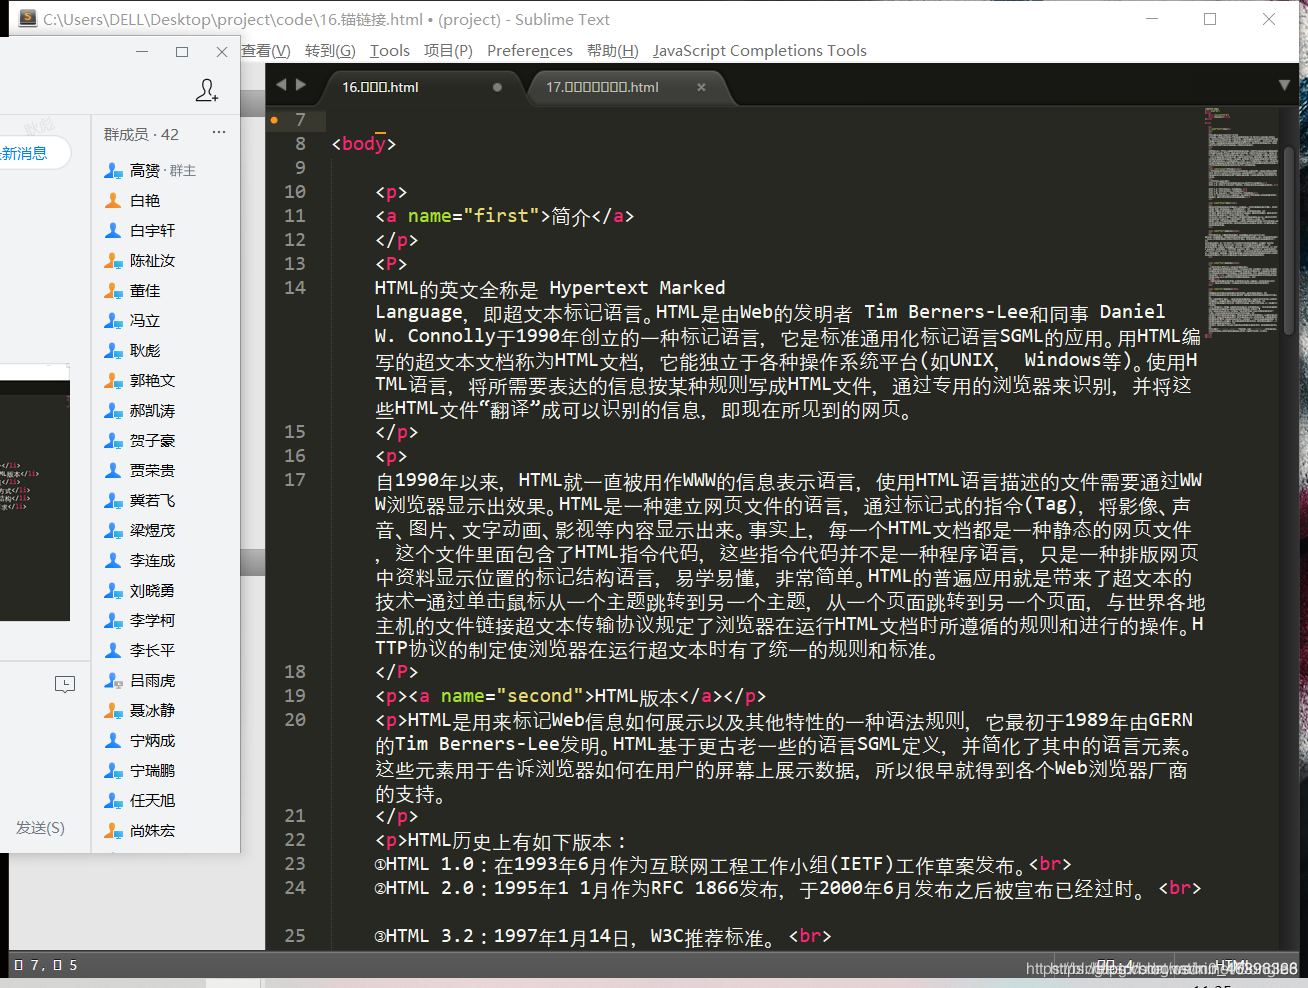Image resolution: width=1308 pixels, height=988 pixels.
Task: Open the 查看(V) menu
Action: tap(266, 51)
